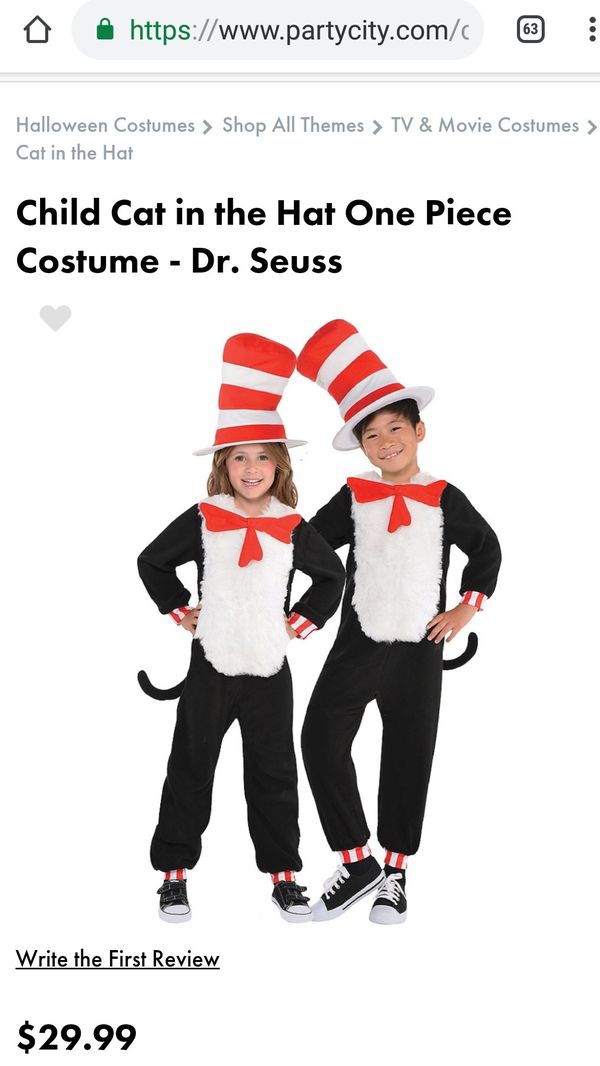The width and height of the screenshot is (600, 1066).
Task: Click the product title heading
Action: tap(264, 237)
